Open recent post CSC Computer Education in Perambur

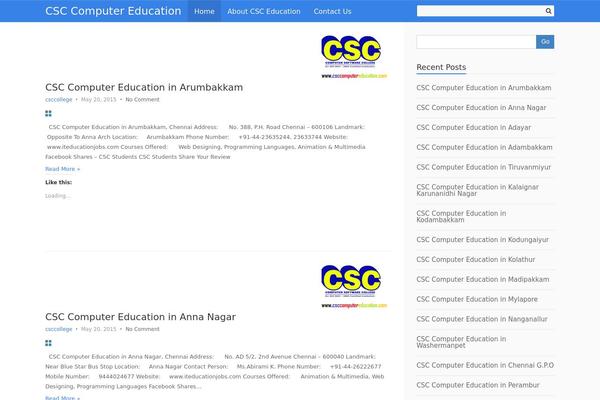478,385
